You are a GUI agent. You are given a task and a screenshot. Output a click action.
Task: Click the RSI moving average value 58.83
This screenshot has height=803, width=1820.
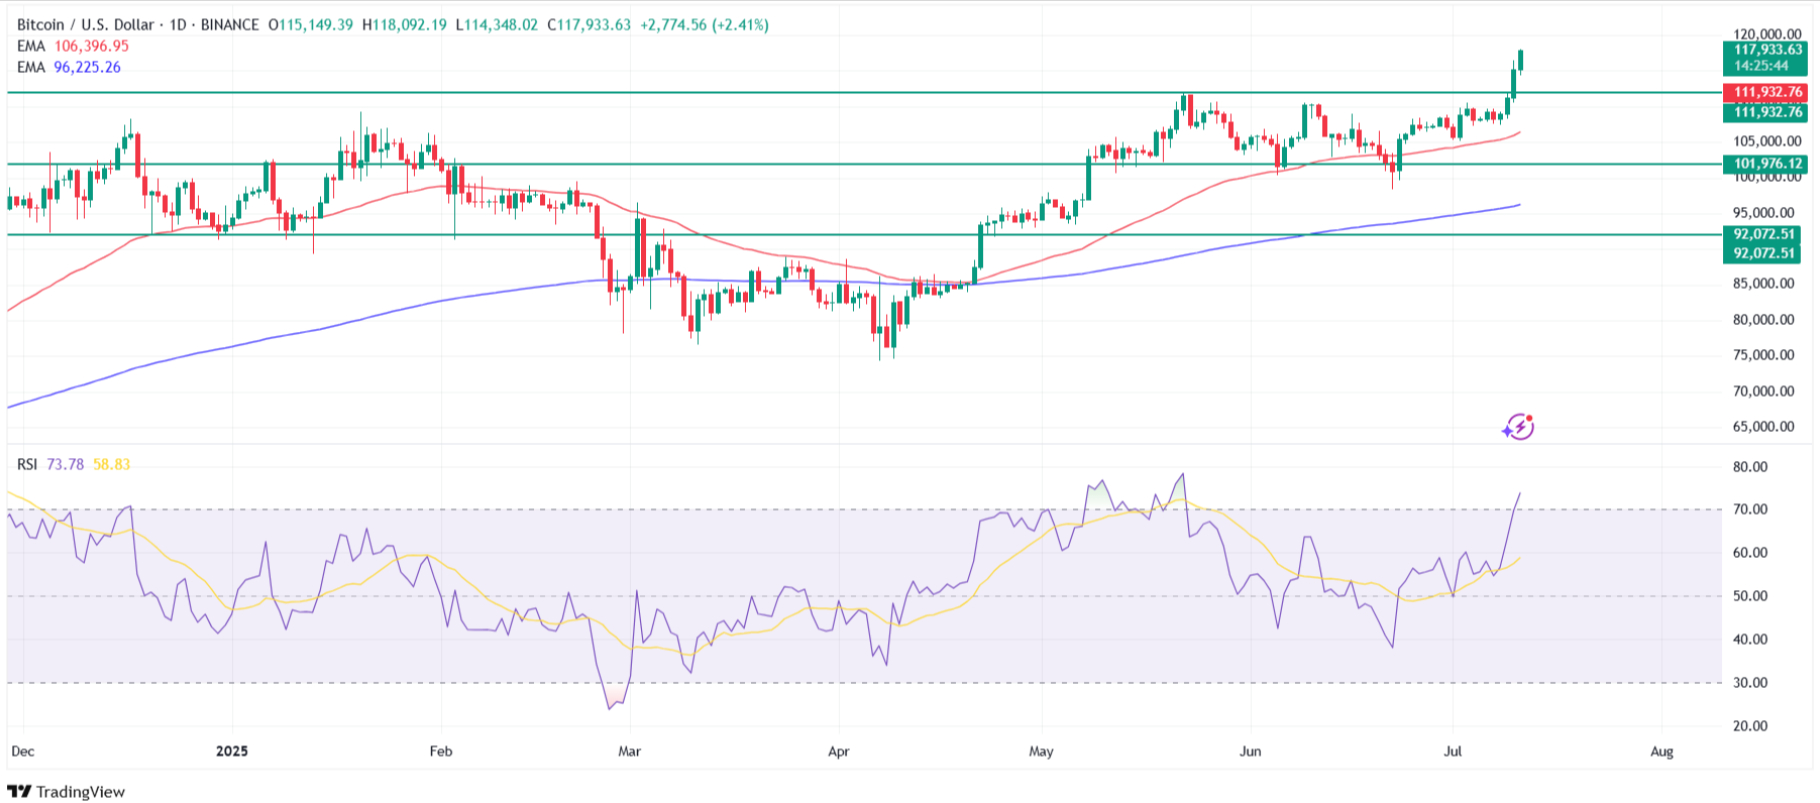click(111, 464)
